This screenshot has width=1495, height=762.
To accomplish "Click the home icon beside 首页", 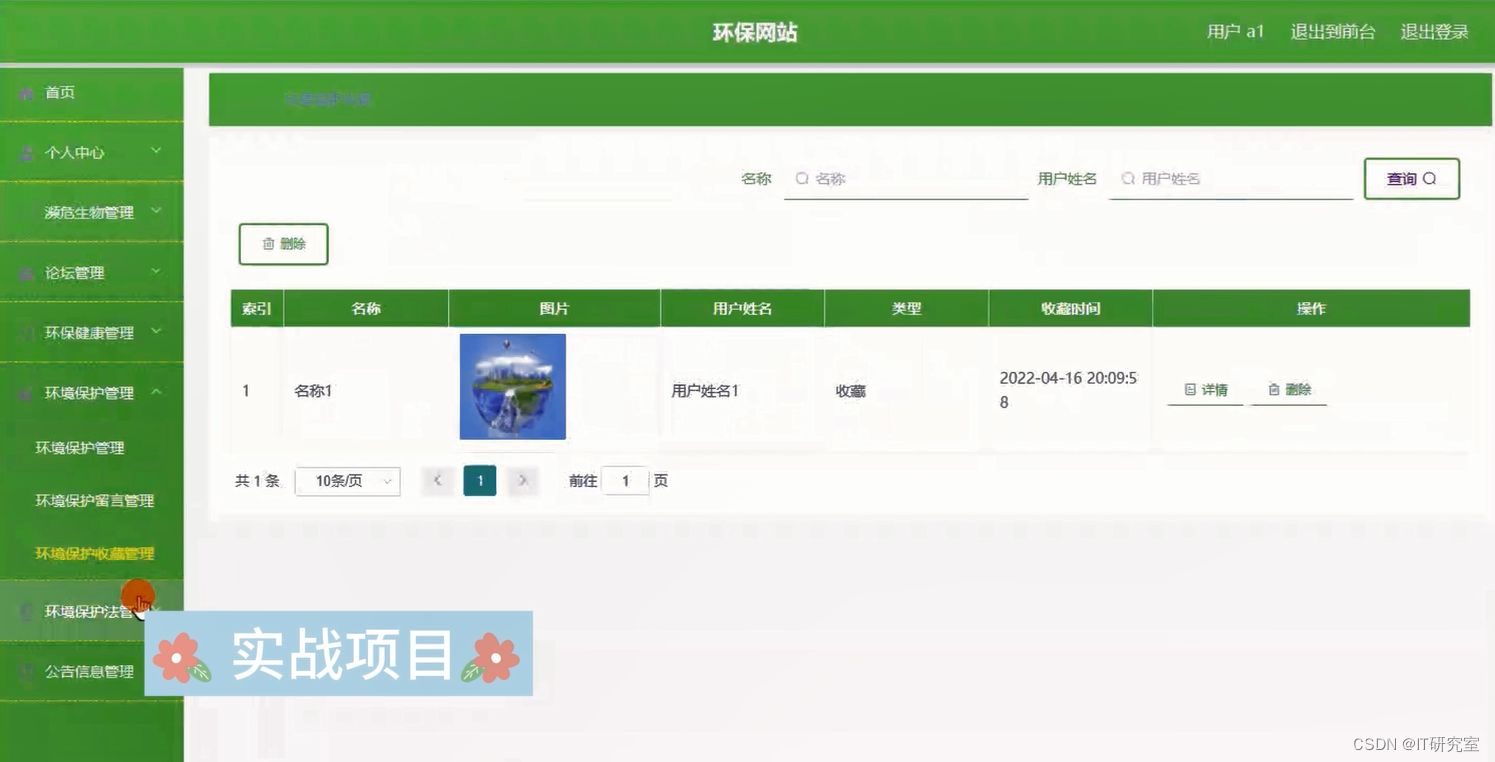I will point(27,93).
